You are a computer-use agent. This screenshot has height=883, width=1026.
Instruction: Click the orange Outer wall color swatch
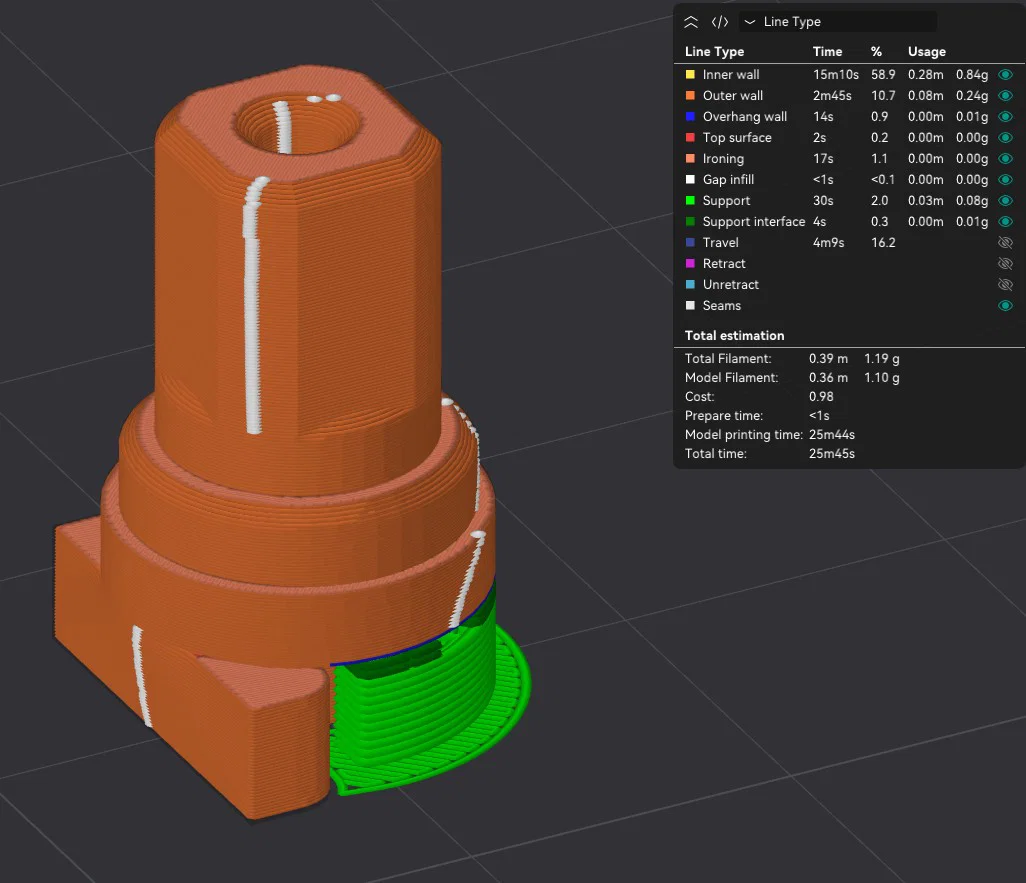coord(690,96)
